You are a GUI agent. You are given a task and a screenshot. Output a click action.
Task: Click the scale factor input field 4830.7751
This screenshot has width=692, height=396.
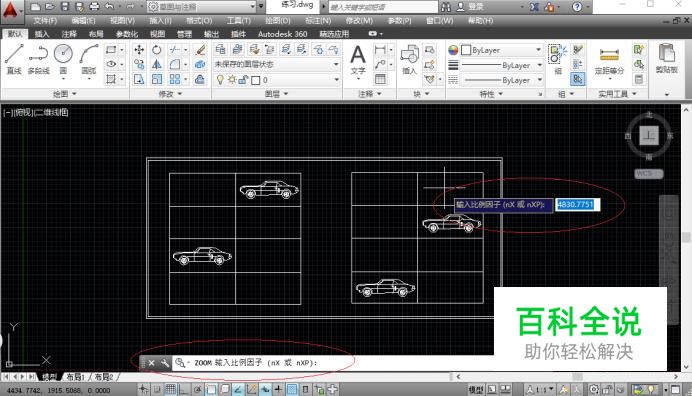tap(578, 204)
